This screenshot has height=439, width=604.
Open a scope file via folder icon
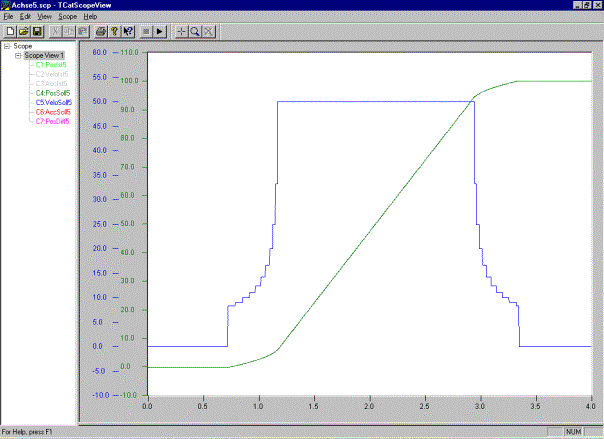coord(21,31)
